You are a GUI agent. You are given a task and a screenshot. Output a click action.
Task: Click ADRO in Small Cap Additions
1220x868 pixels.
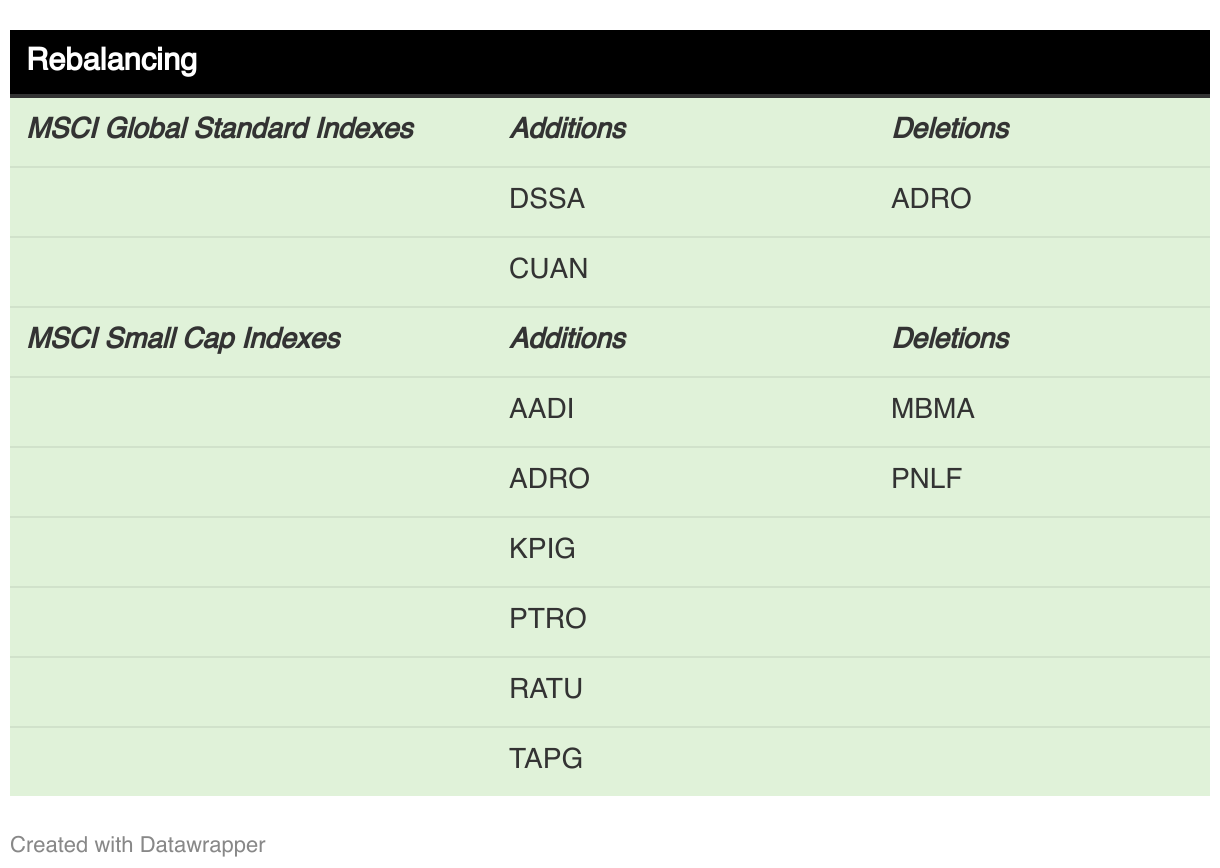(x=549, y=479)
